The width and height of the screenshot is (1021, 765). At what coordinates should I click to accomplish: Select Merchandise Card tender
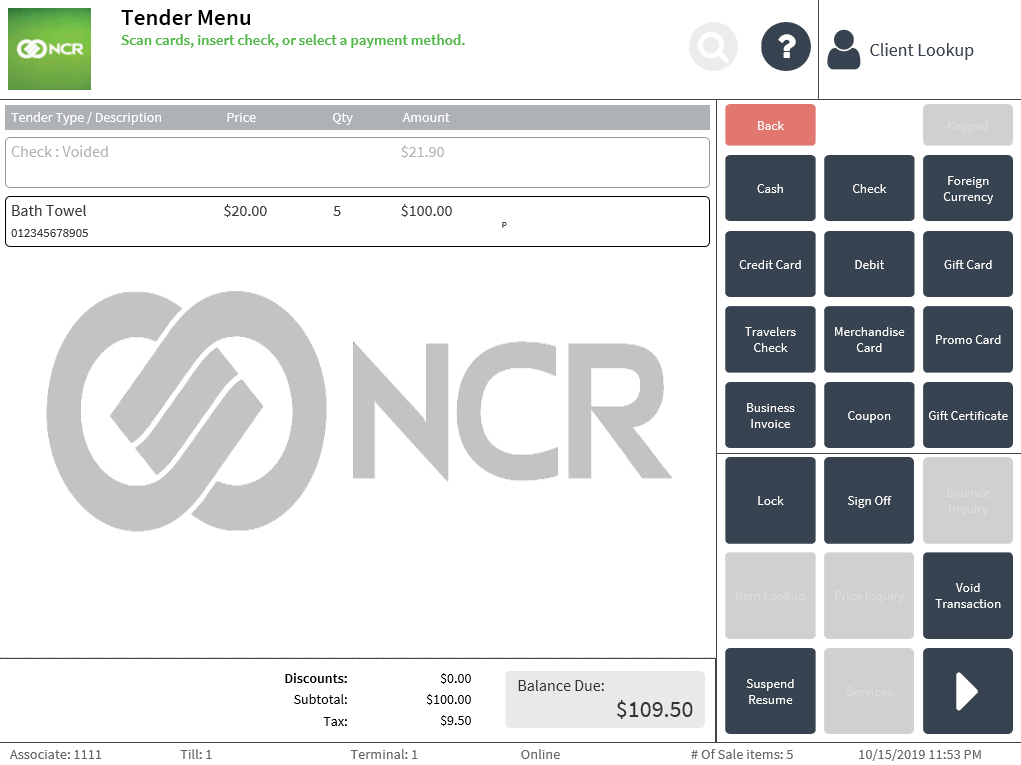pyautogui.click(x=869, y=339)
